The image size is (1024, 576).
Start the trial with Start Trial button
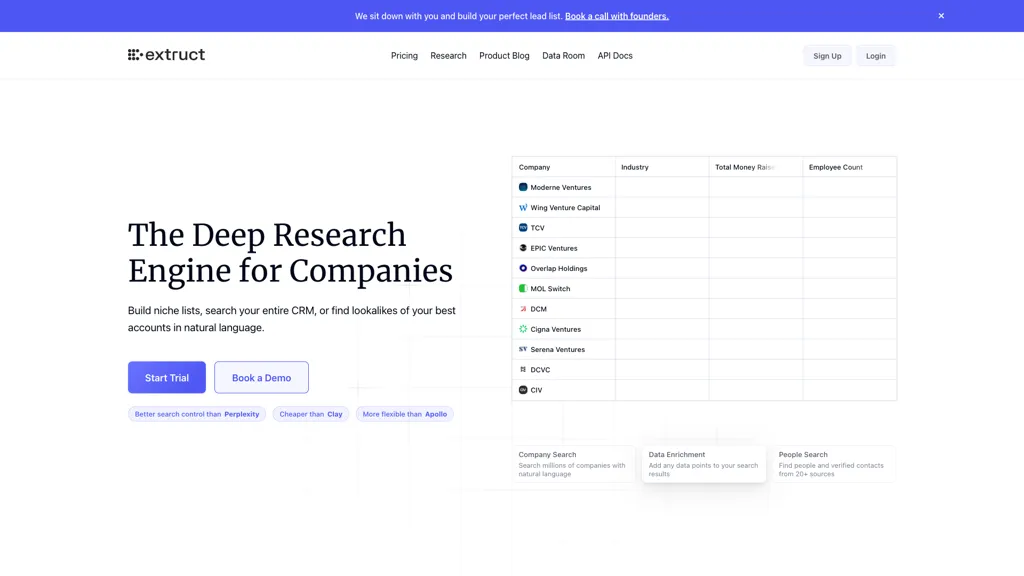167,377
